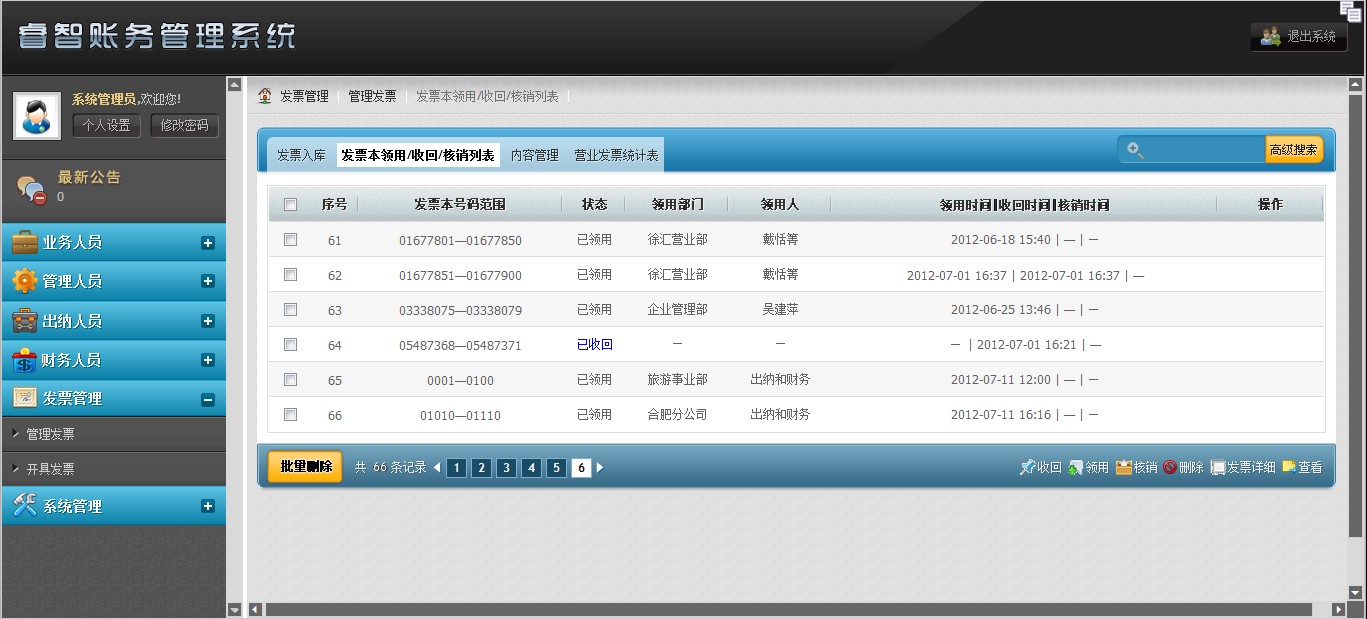The image size is (1367, 619).
Task: Expand the 财务人员 sidebar section
Action: 208,360
